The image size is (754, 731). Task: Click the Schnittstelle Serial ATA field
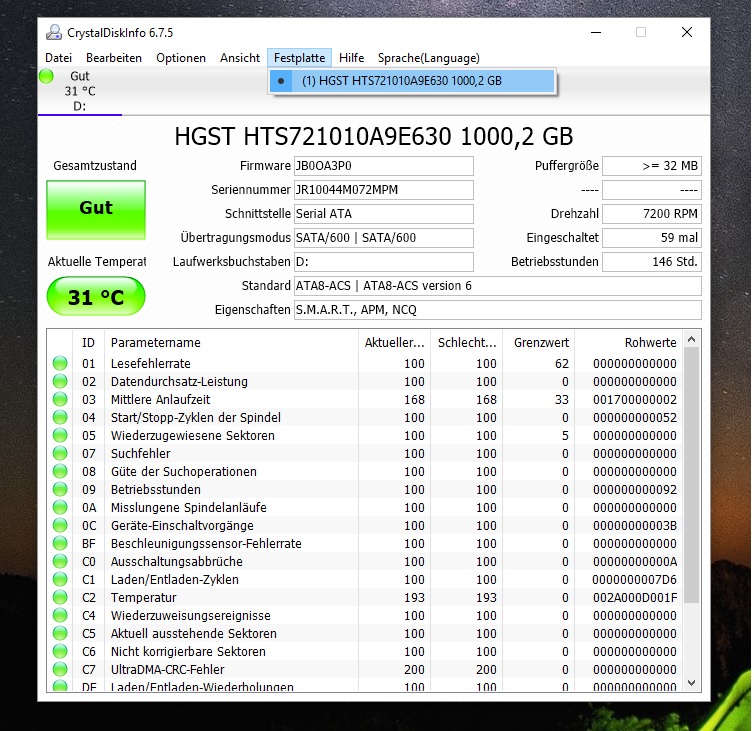coord(384,214)
